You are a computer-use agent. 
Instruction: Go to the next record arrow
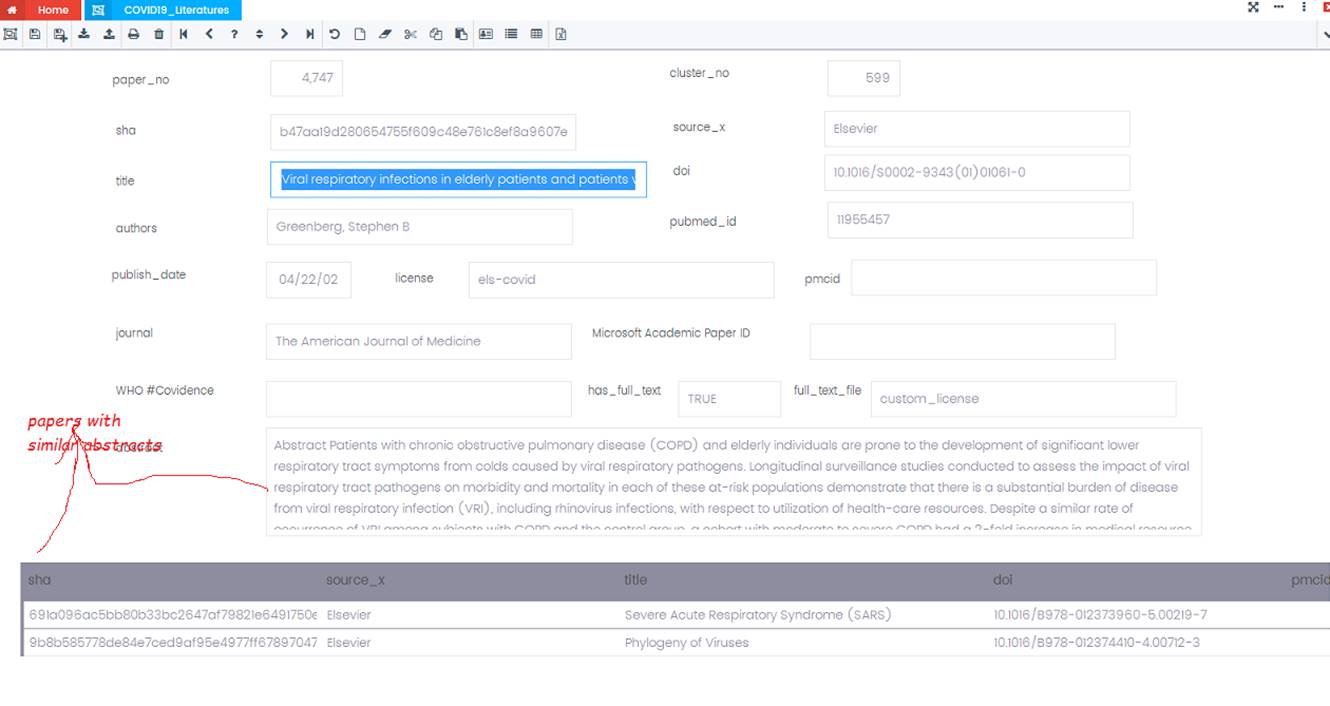pyautogui.click(x=284, y=34)
